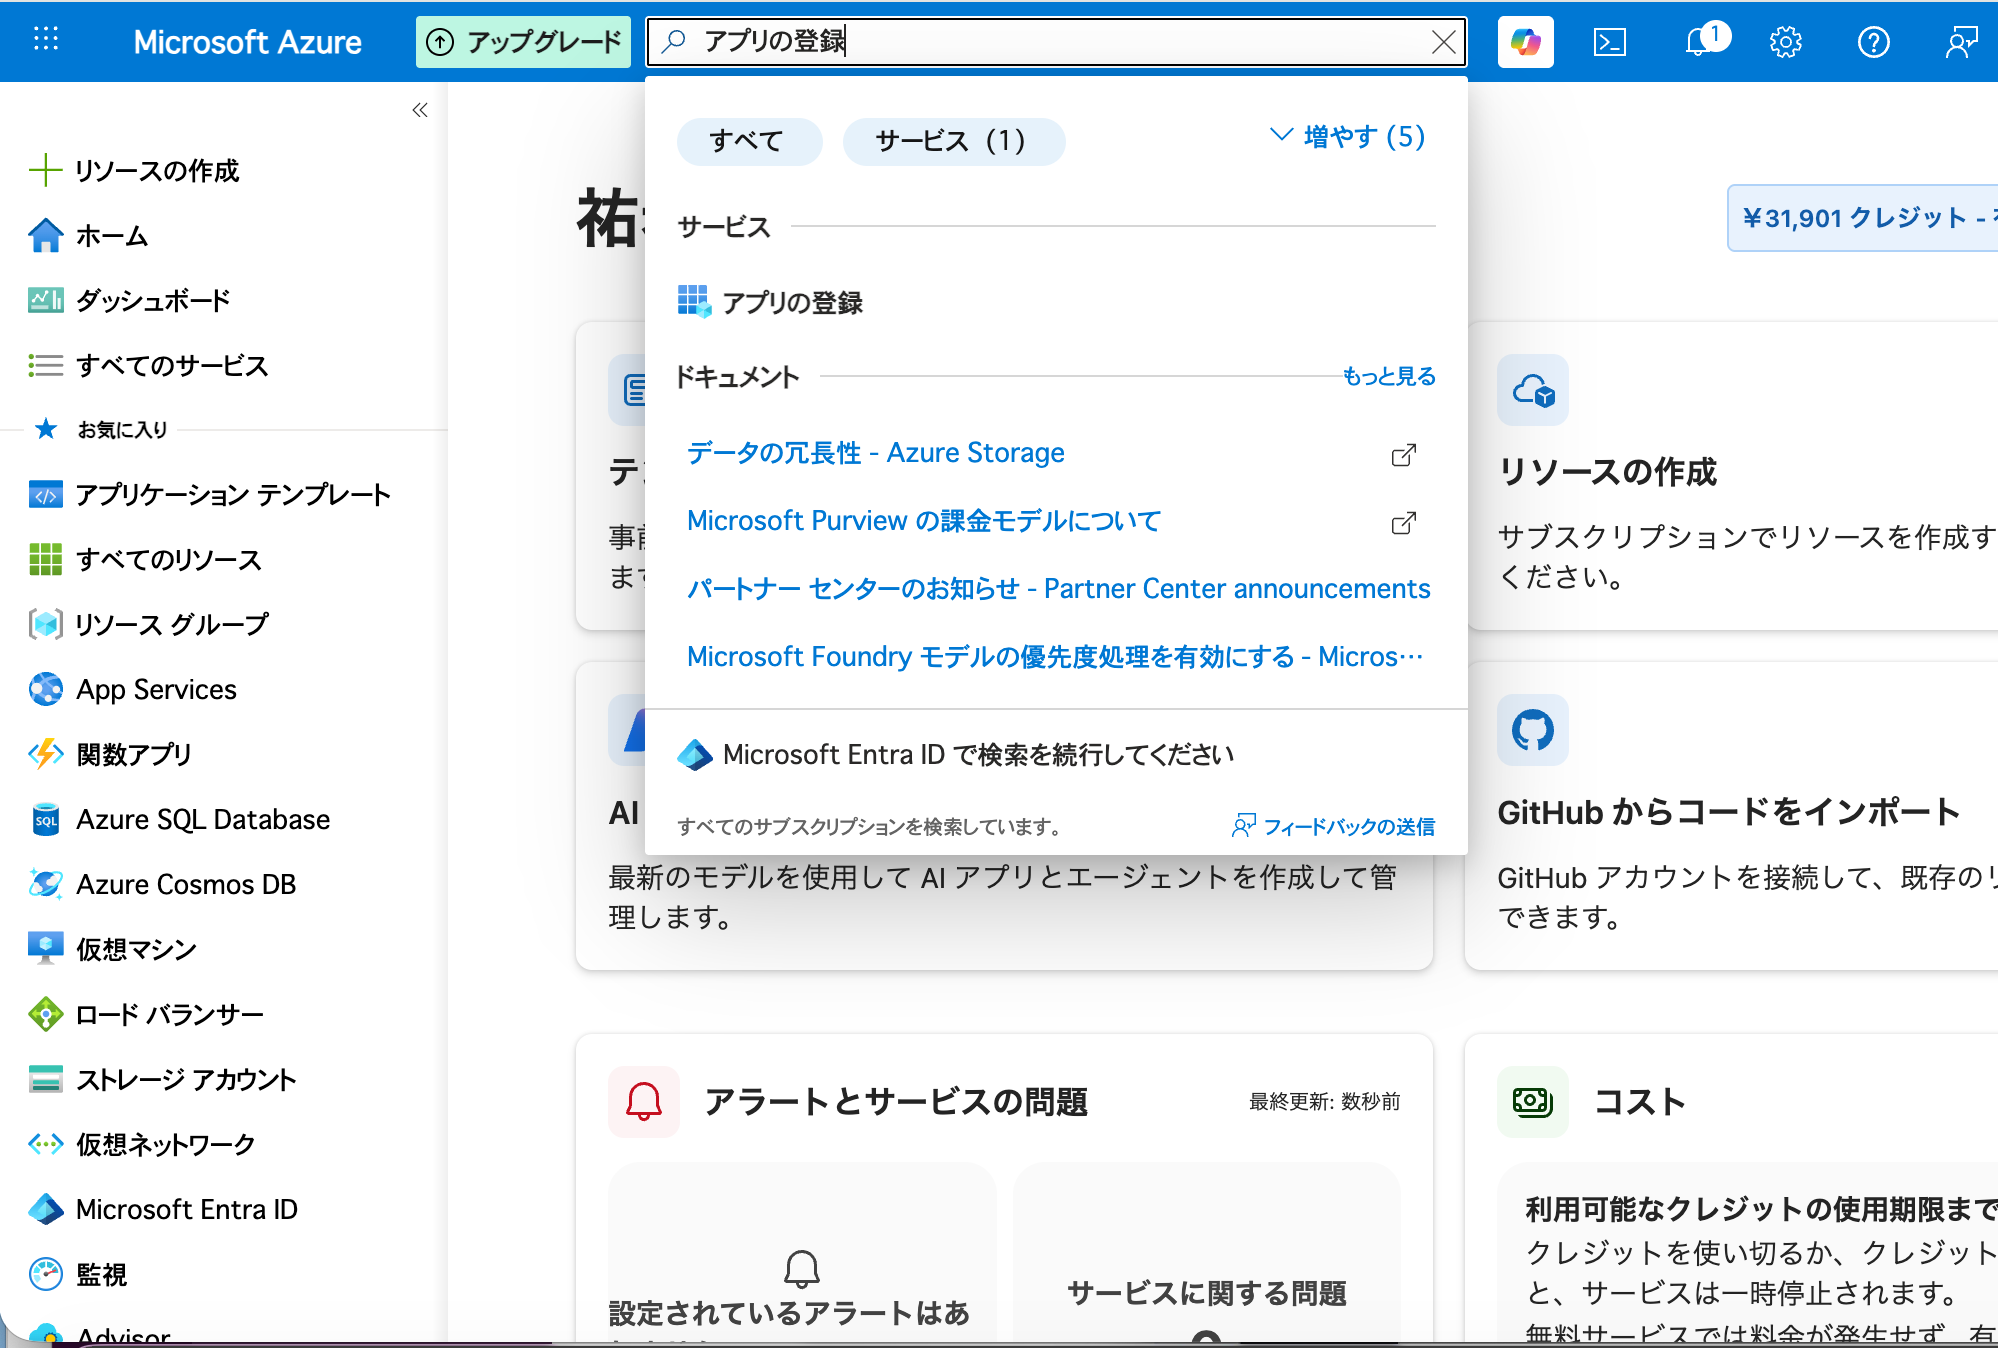Clear the search box with the X

(x=1443, y=42)
